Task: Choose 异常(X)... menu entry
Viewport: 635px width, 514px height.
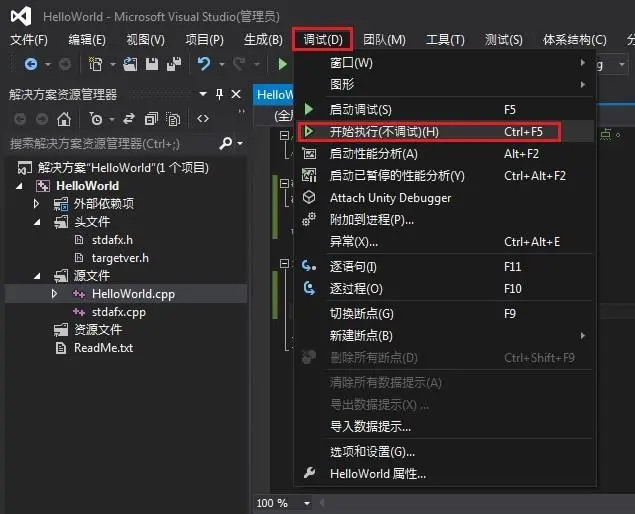Action: (x=445, y=242)
